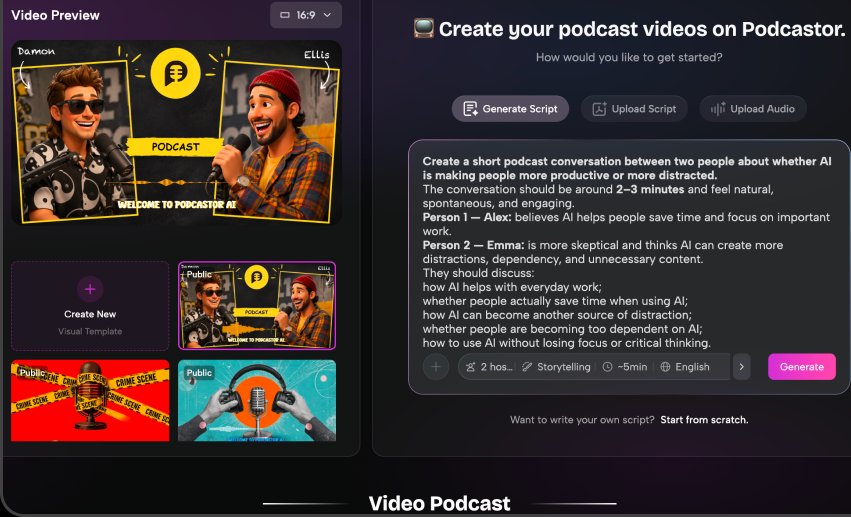Image resolution: width=851 pixels, height=517 pixels.
Task: Click the plus add-attachment button in prompt bar
Action: [x=436, y=367]
